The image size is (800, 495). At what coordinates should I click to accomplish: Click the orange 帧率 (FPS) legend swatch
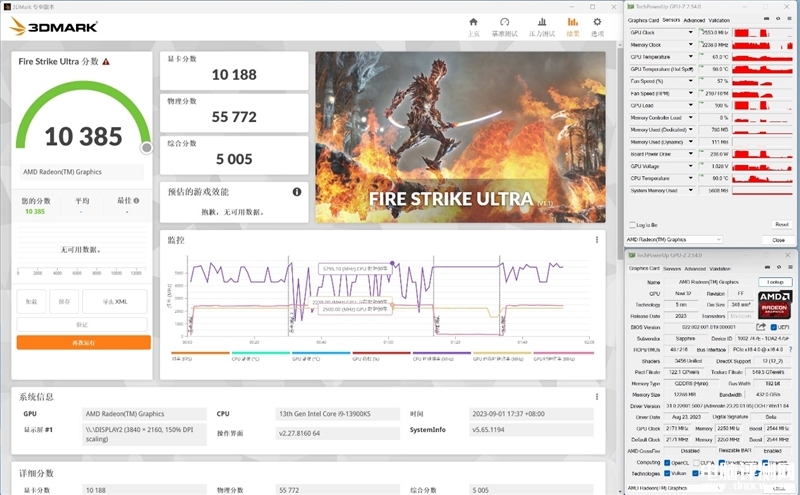pos(201,353)
